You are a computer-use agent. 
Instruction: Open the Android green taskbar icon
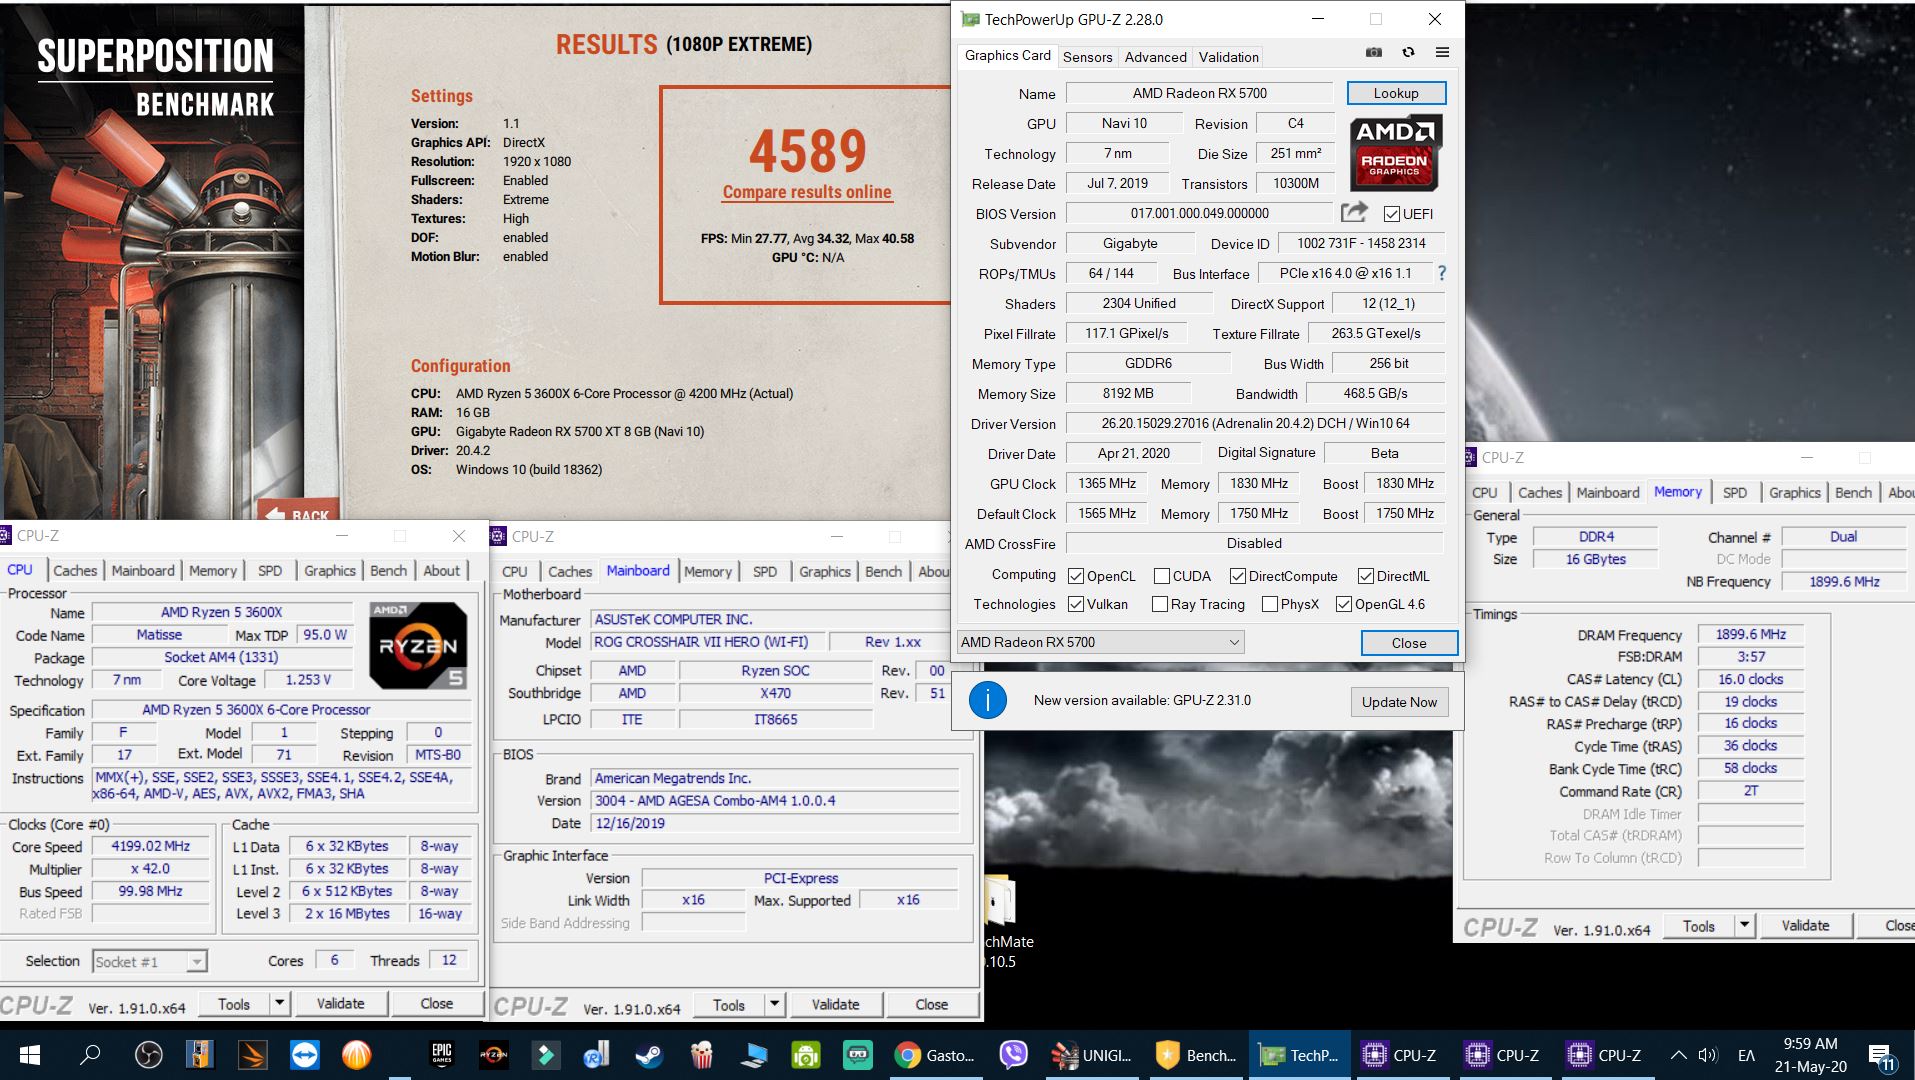(x=805, y=1055)
